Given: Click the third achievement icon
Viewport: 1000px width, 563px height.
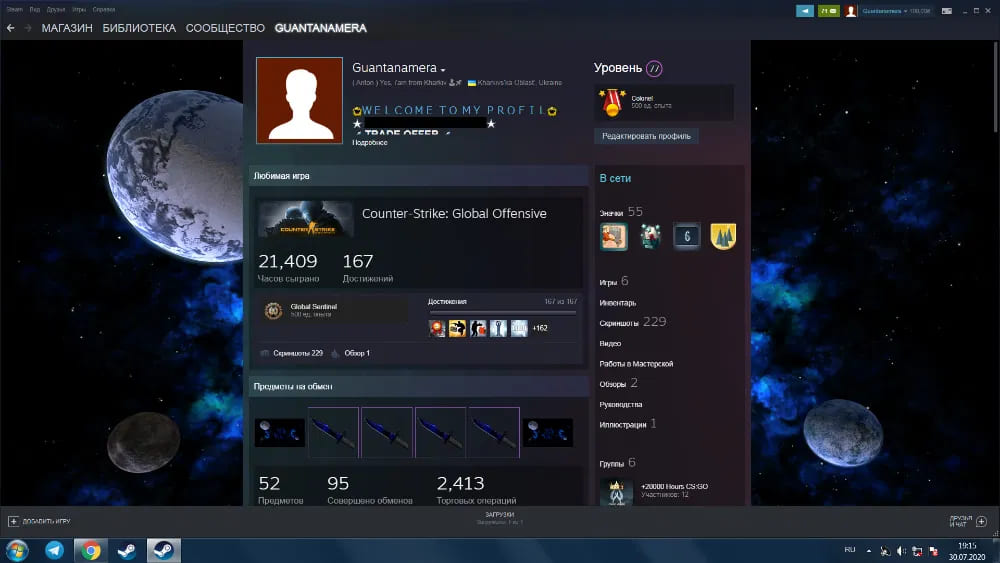Looking at the screenshot, I should (478, 328).
